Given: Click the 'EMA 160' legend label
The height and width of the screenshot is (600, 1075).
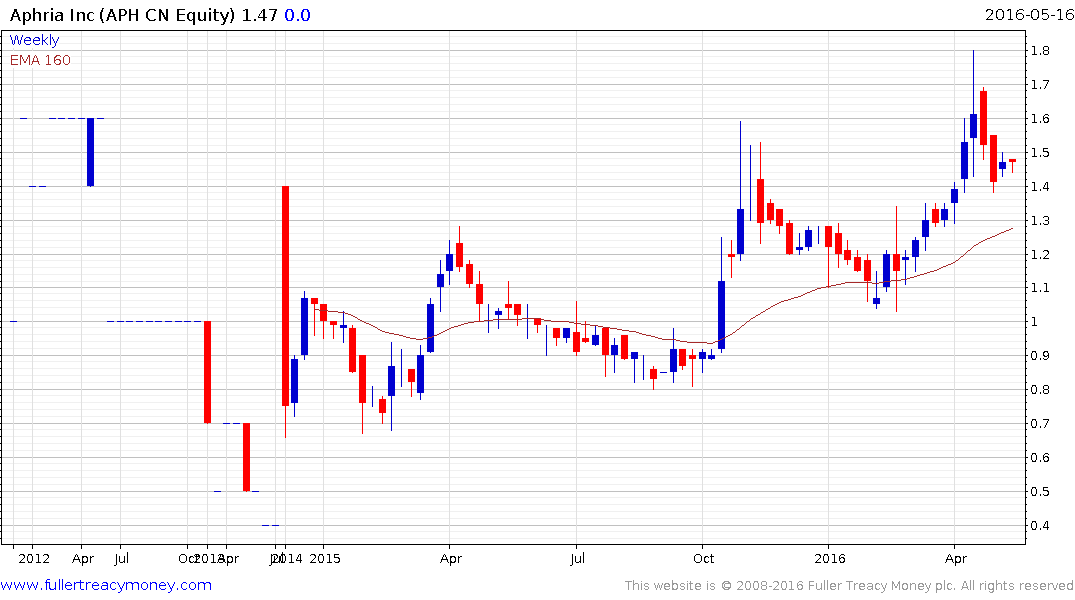Looking at the screenshot, I should tap(40, 60).
